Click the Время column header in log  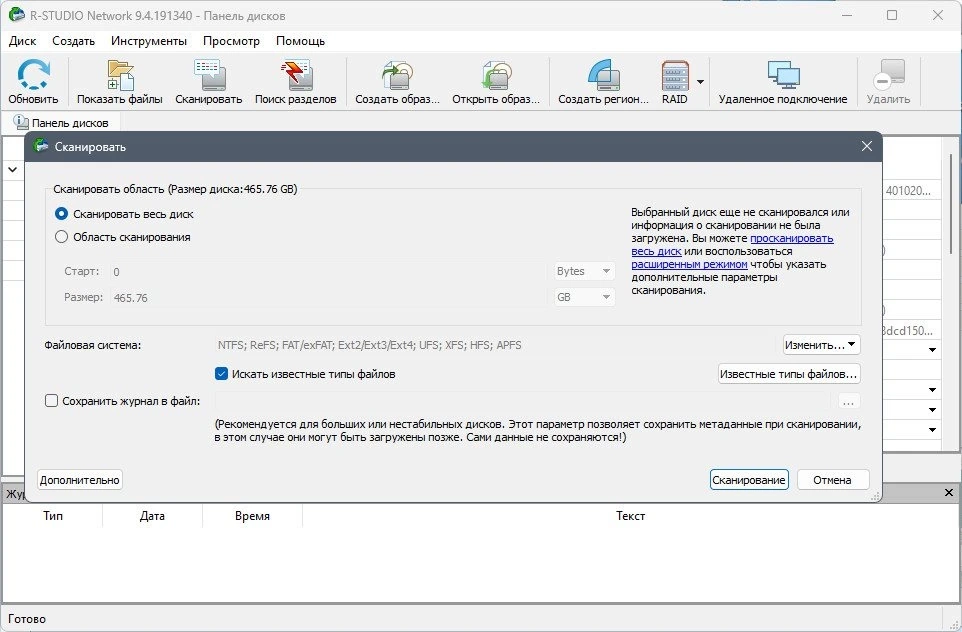(x=252, y=516)
